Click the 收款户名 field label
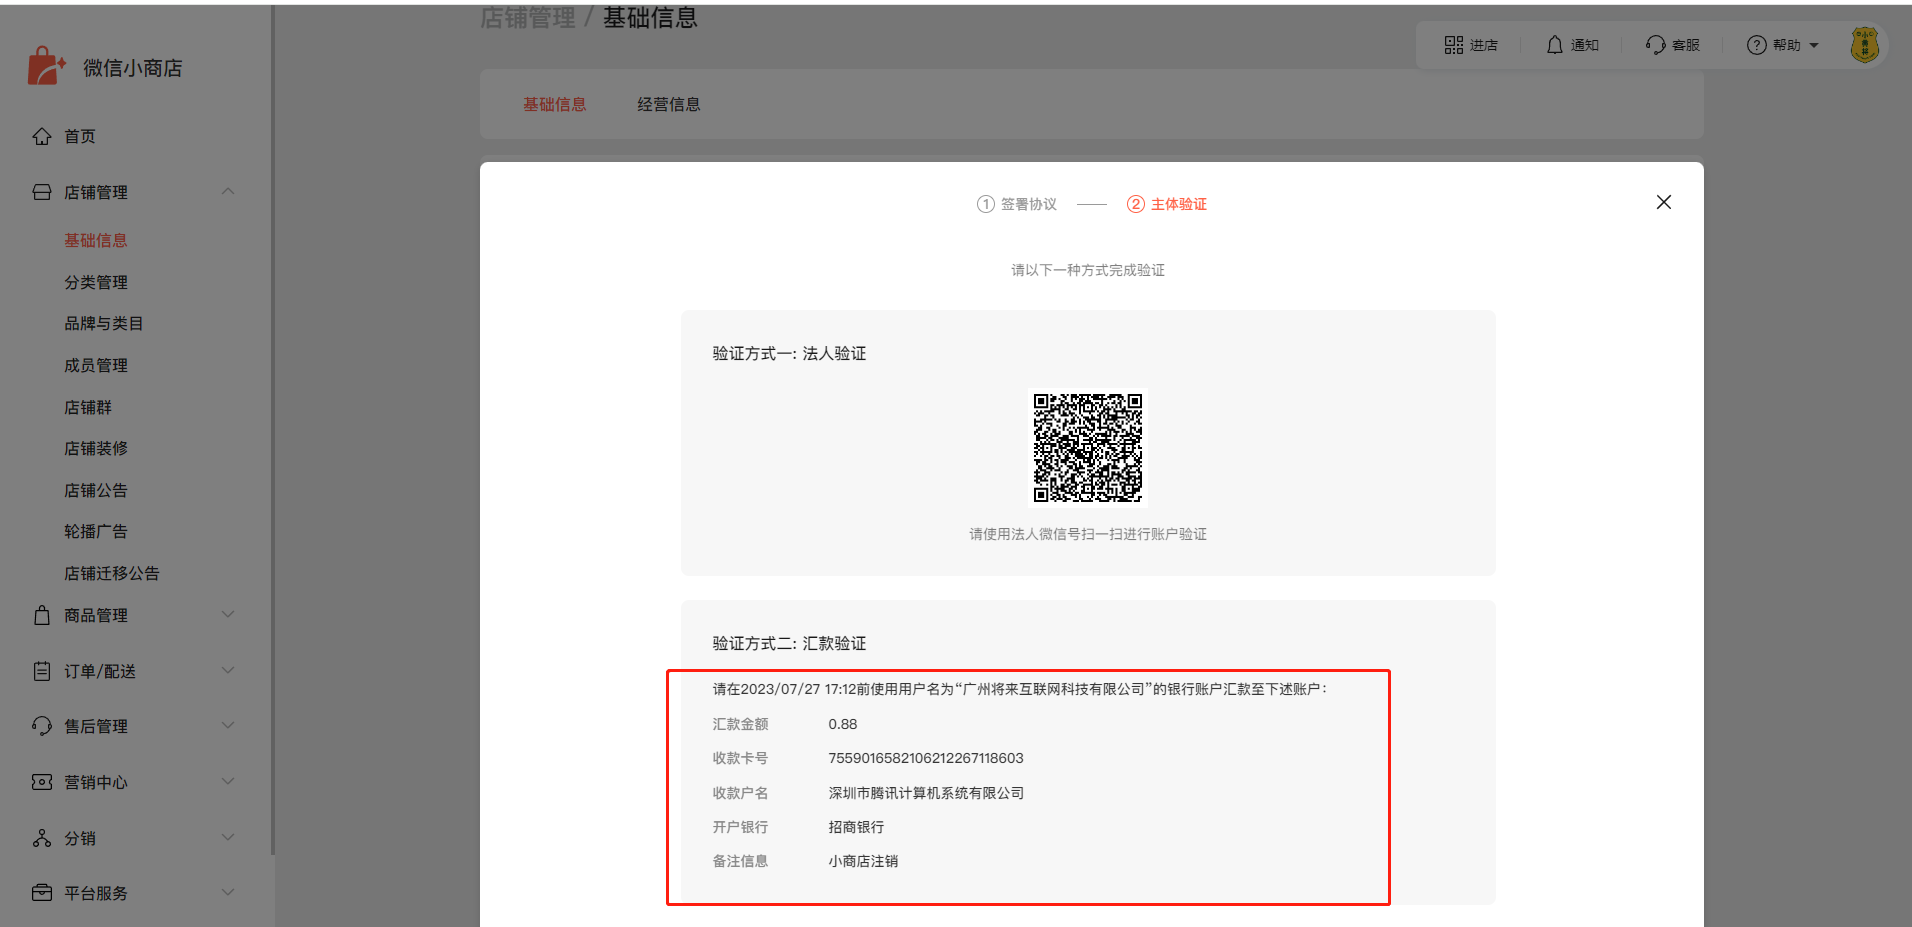 [x=740, y=793]
